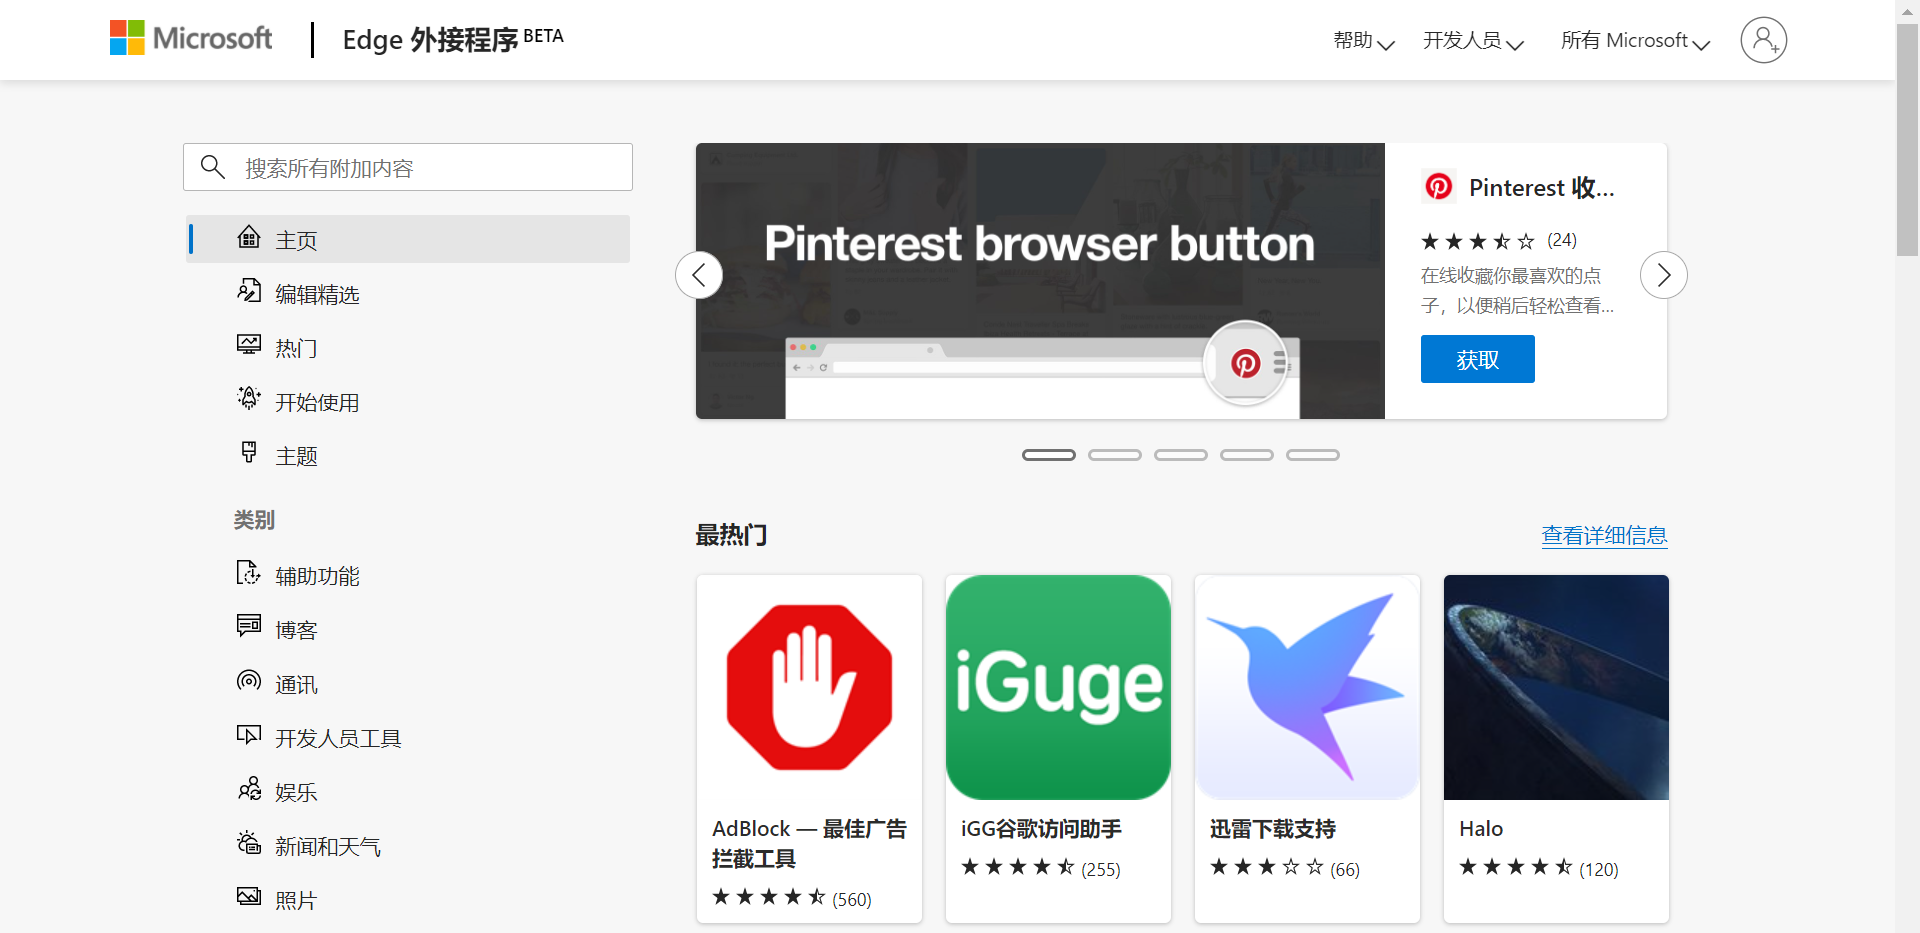Focus the 搜索所有附加内容 search box
This screenshot has width=1920, height=933.
[408, 167]
